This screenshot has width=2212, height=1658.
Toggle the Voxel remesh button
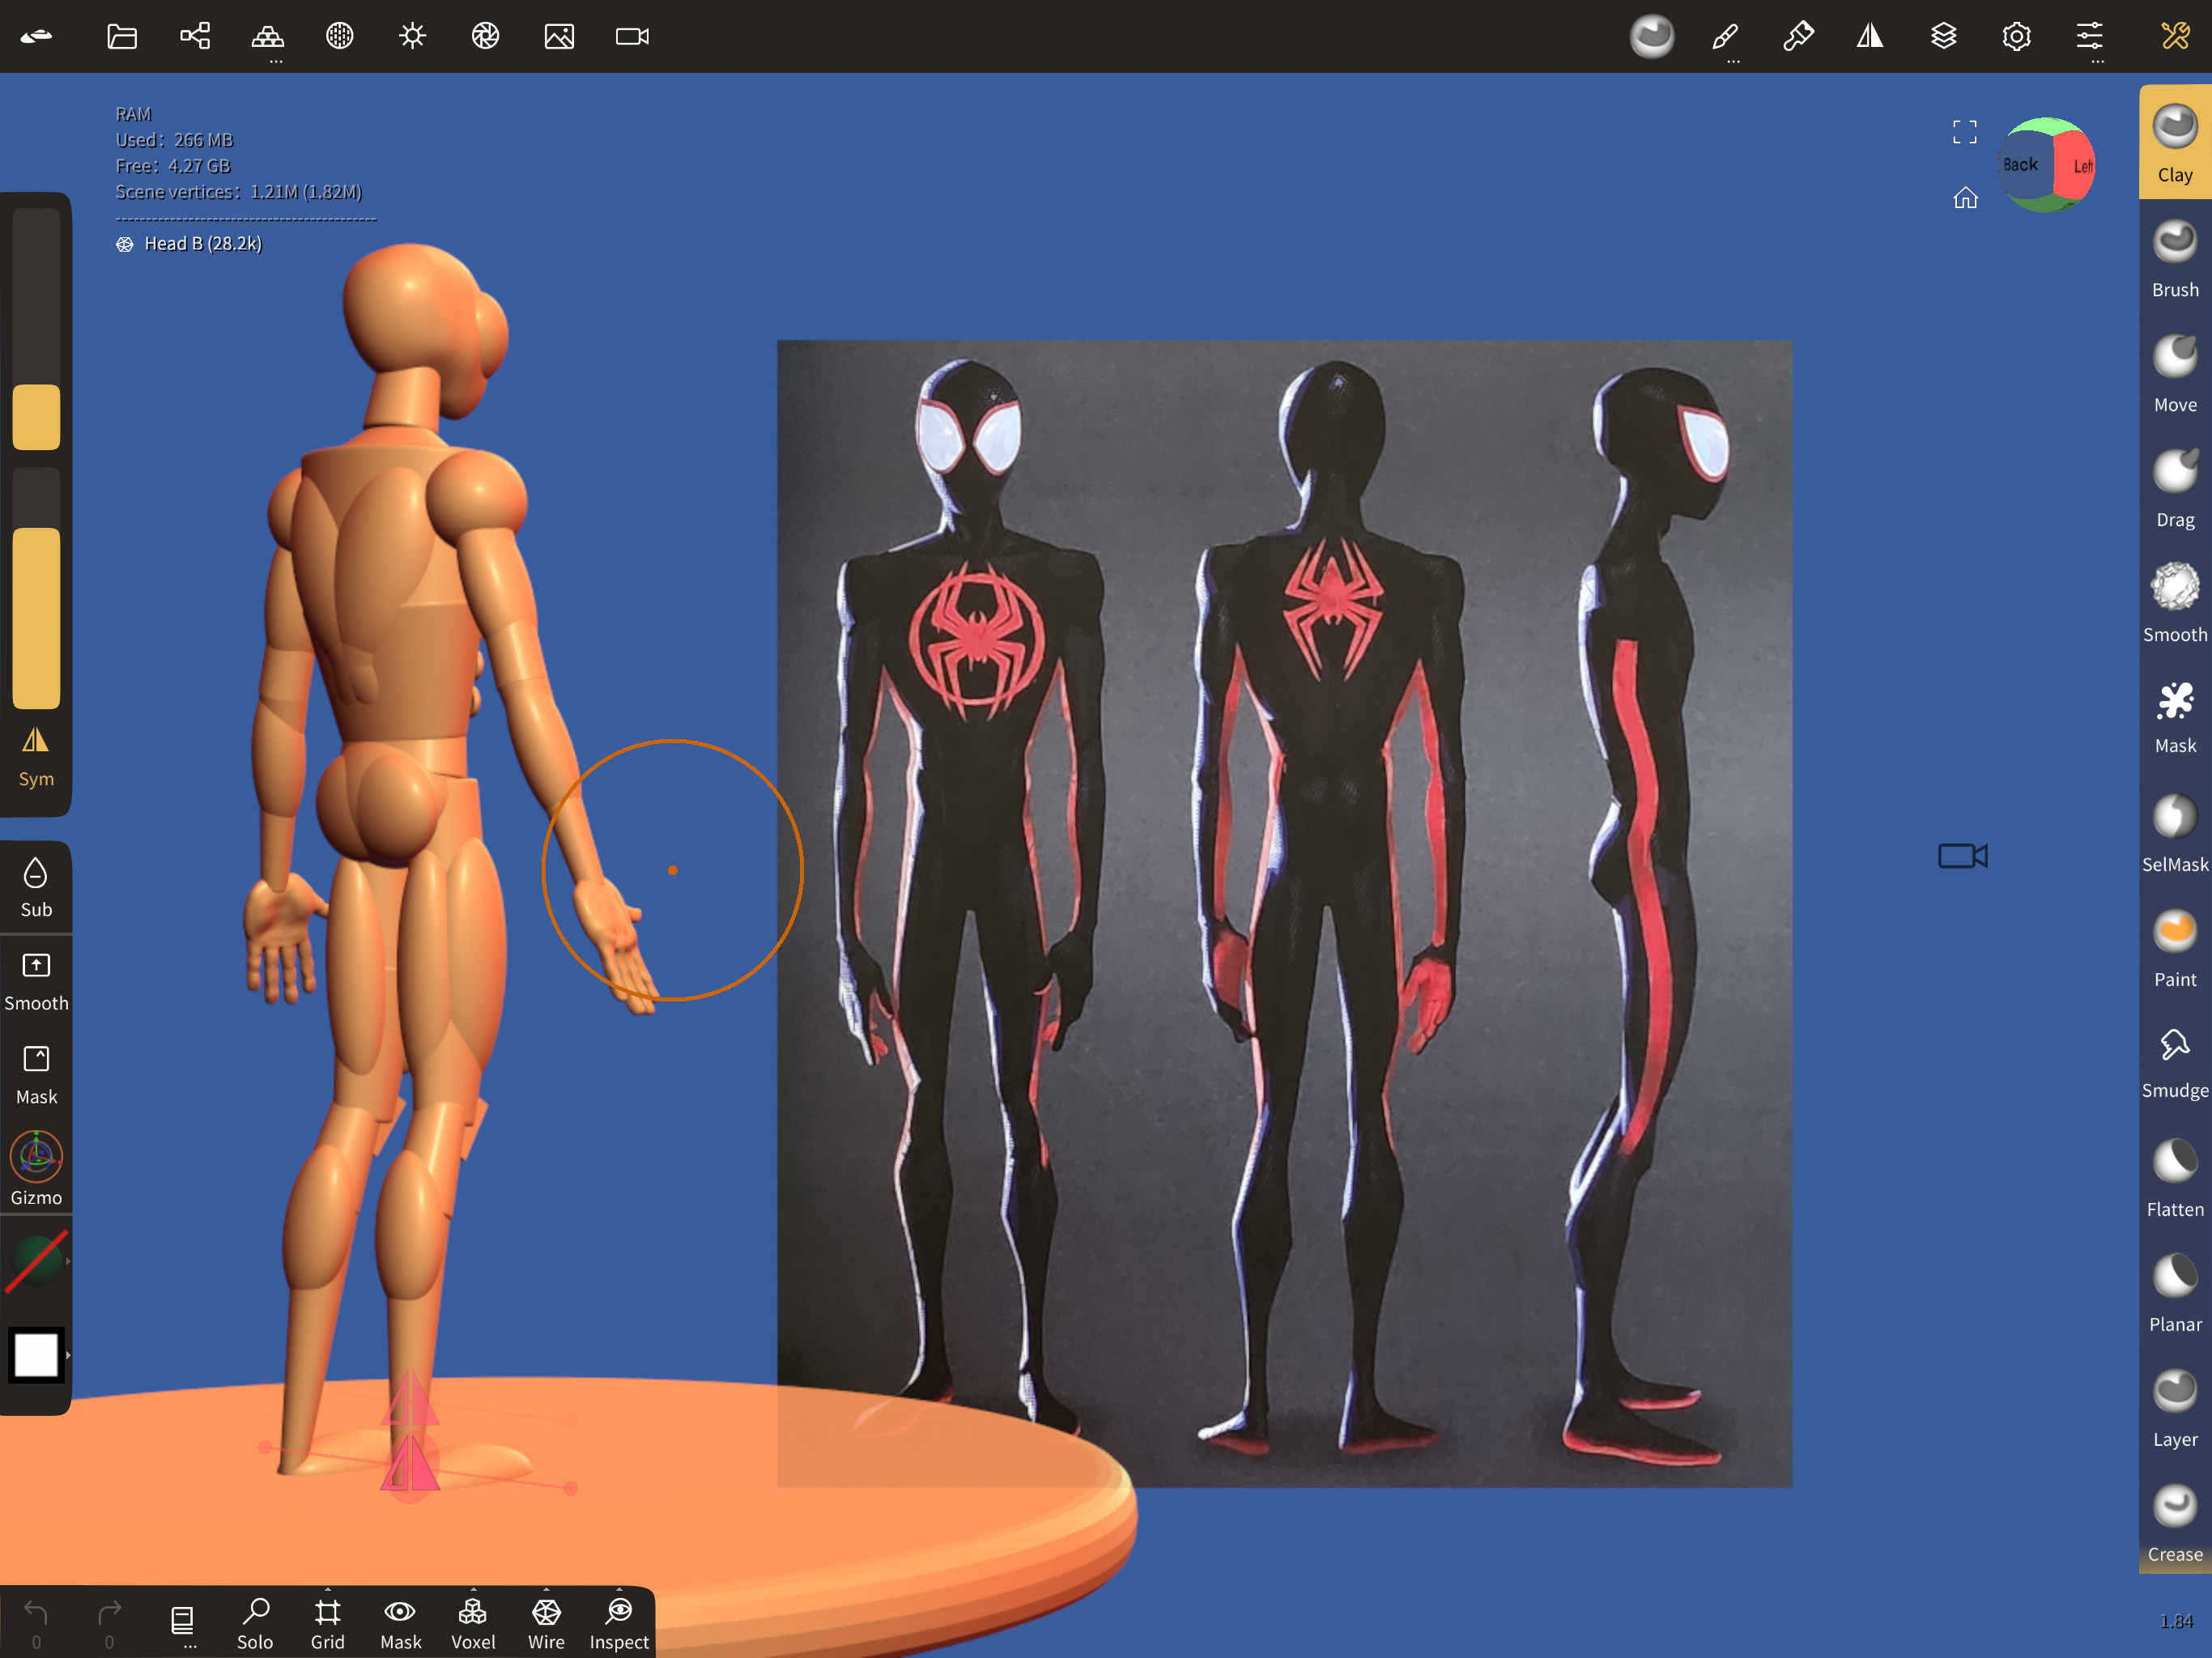point(473,1624)
